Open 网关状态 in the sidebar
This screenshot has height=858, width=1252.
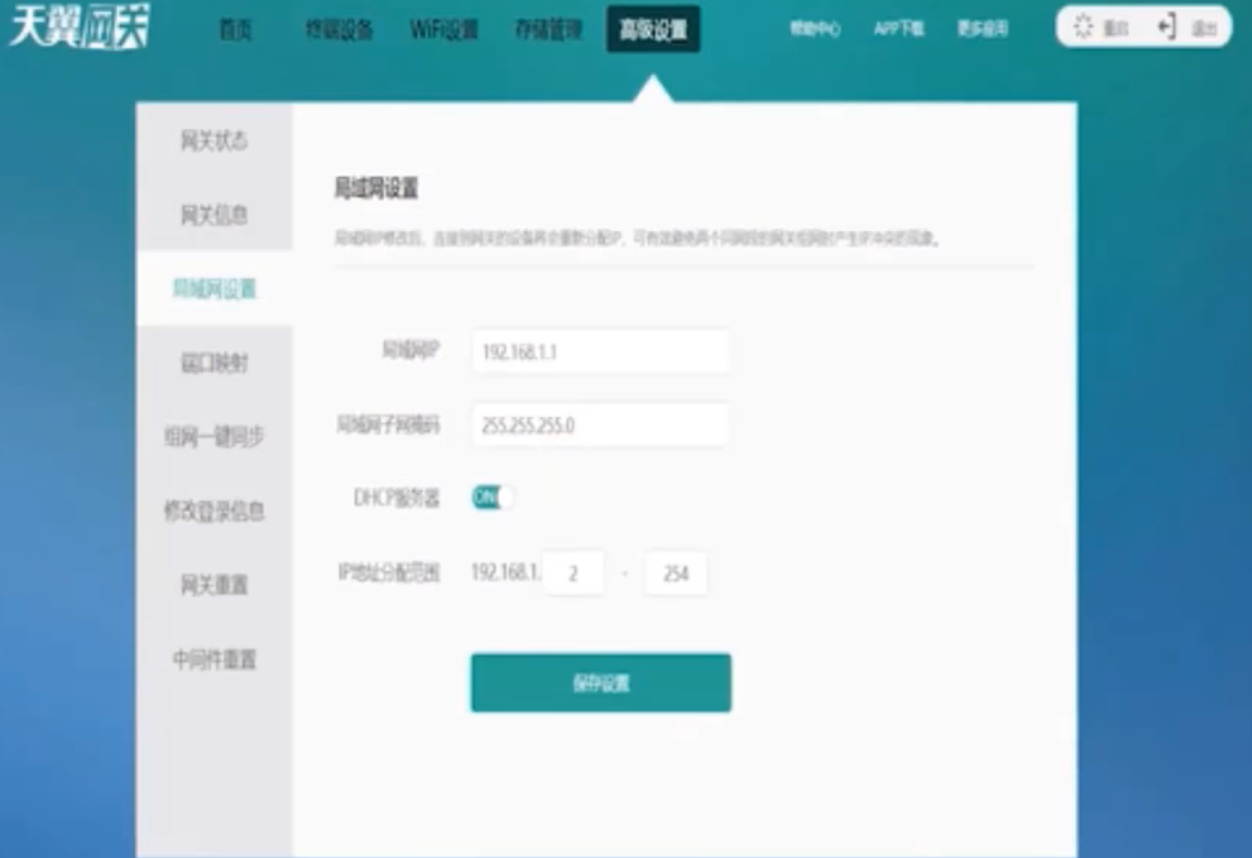(214, 141)
